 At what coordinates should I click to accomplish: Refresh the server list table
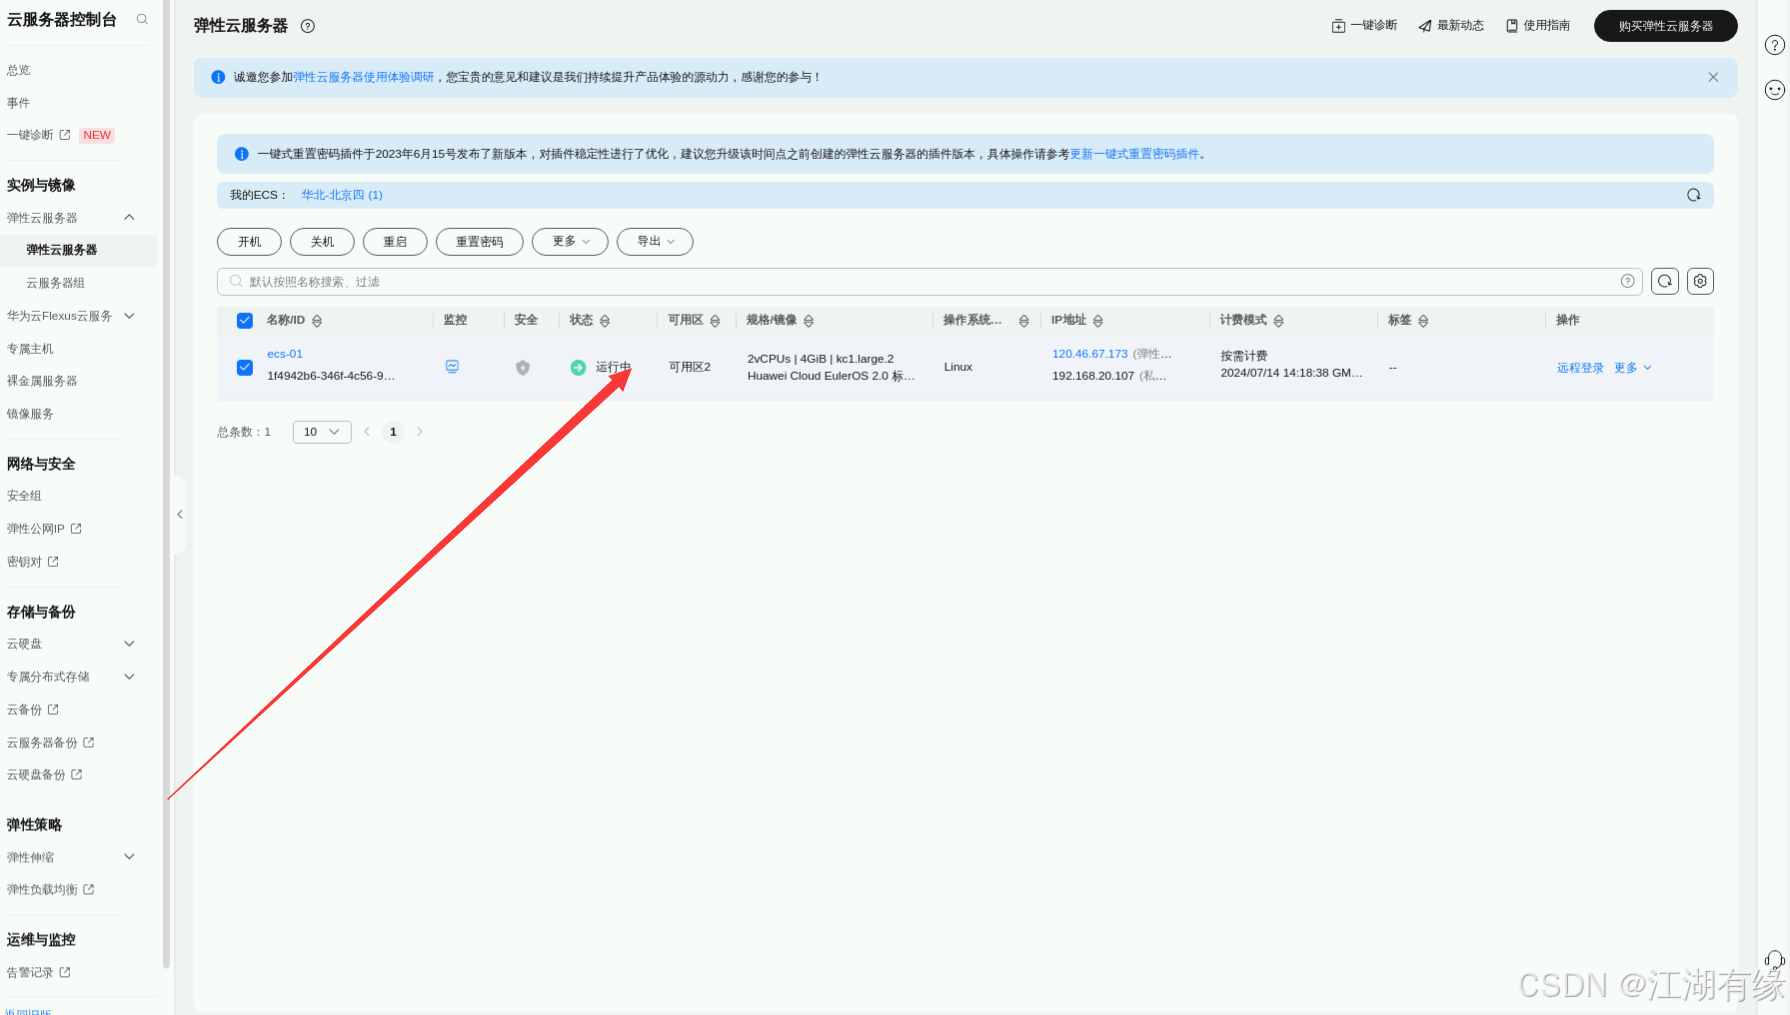pyautogui.click(x=1665, y=281)
